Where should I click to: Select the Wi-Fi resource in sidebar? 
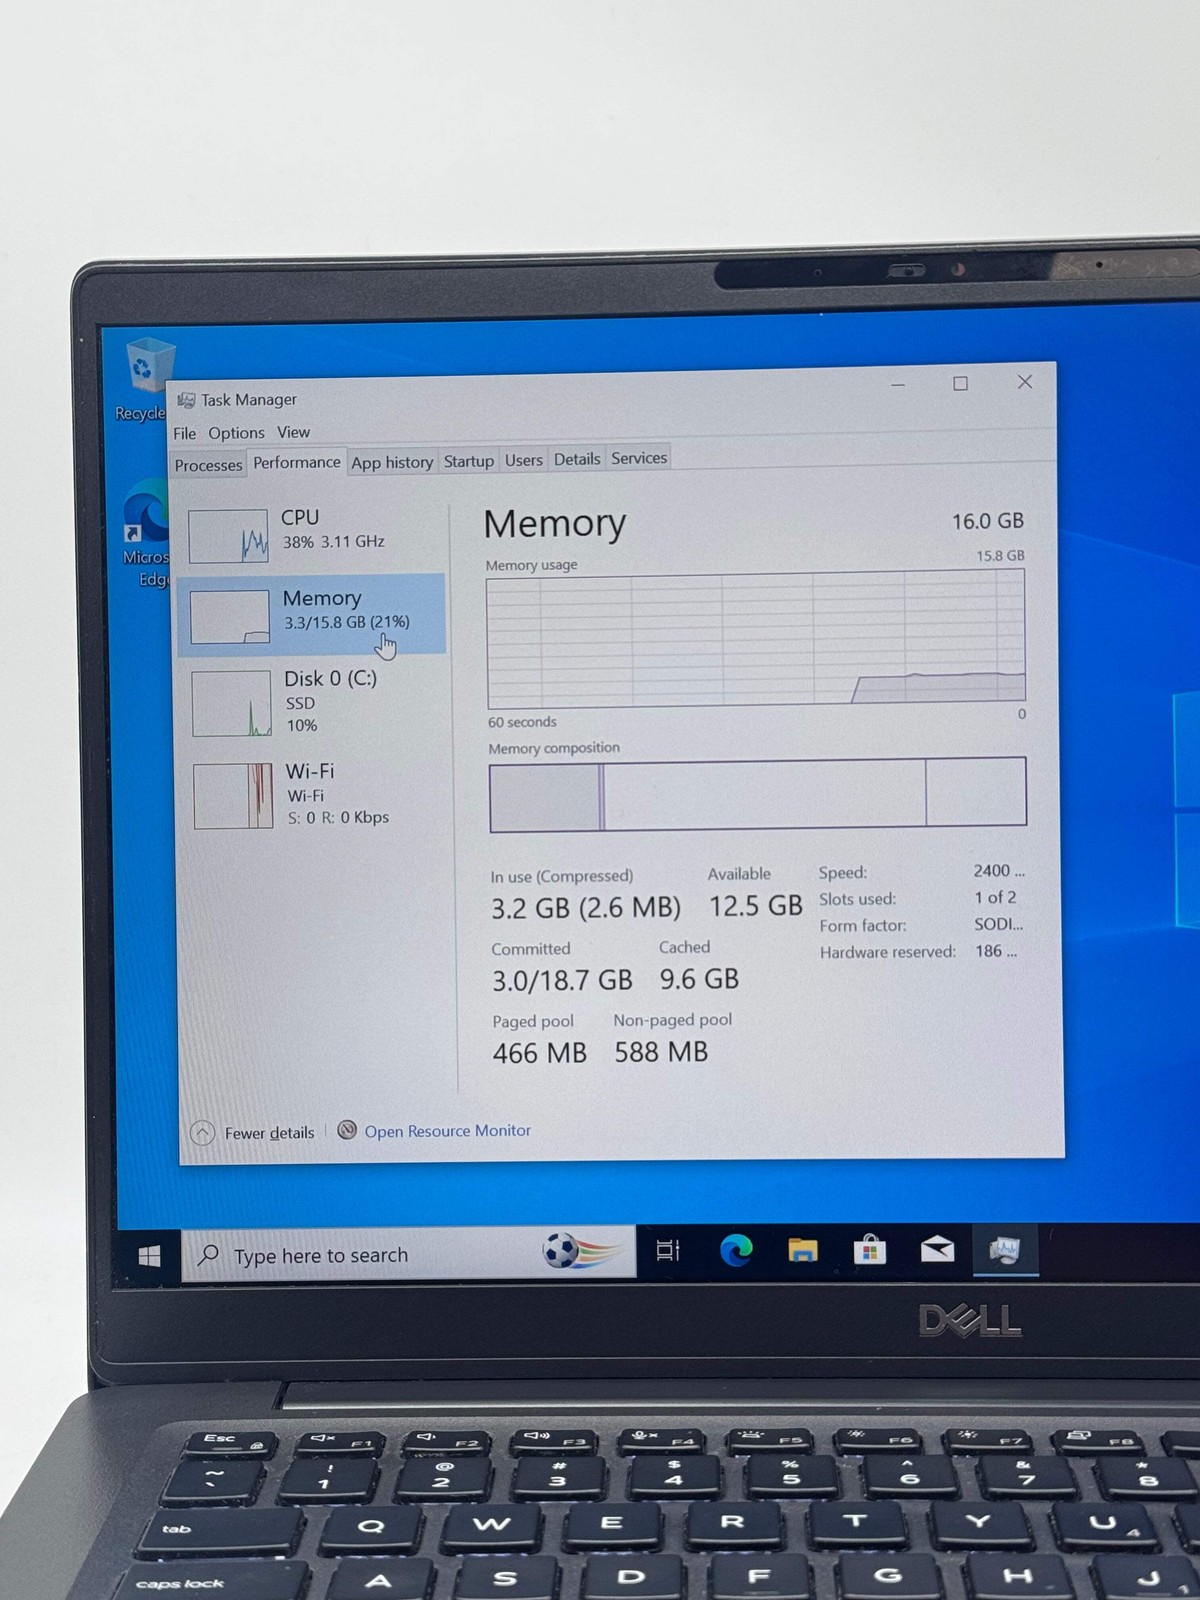[x=314, y=795]
